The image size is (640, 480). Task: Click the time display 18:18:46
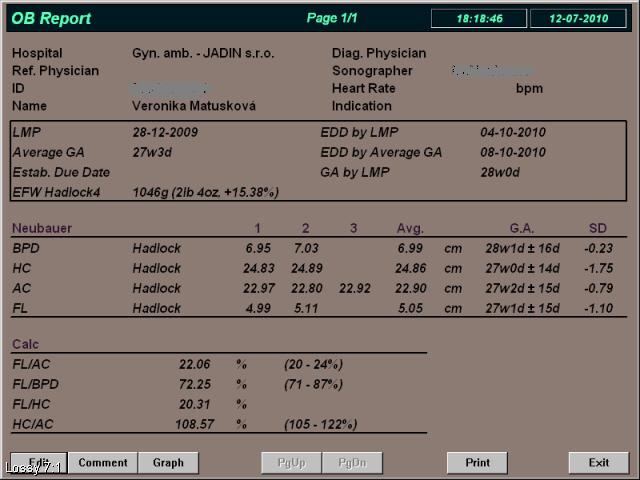coord(480,18)
